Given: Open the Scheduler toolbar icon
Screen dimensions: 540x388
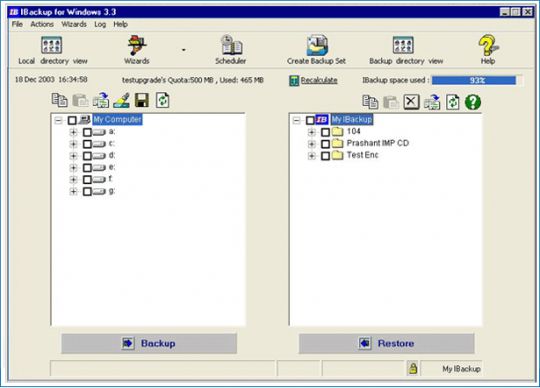Looking at the screenshot, I should click(x=231, y=45).
